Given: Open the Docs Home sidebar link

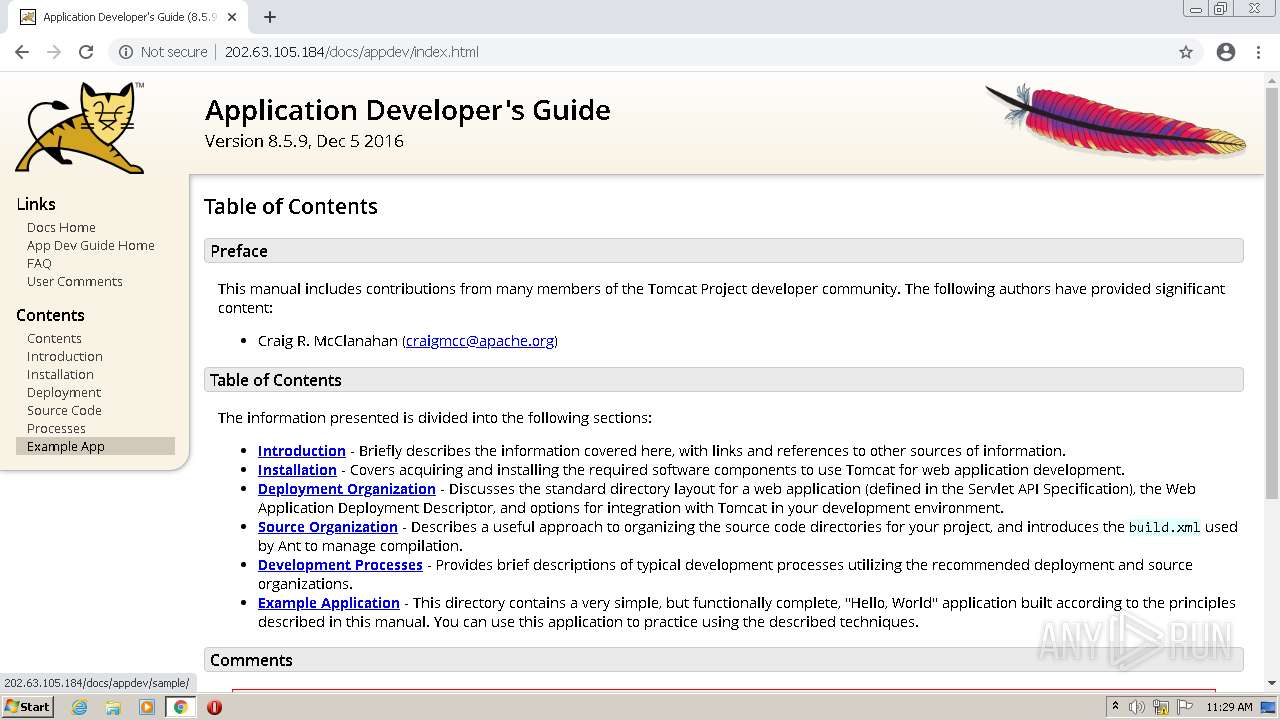Looking at the screenshot, I should (61, 227).
